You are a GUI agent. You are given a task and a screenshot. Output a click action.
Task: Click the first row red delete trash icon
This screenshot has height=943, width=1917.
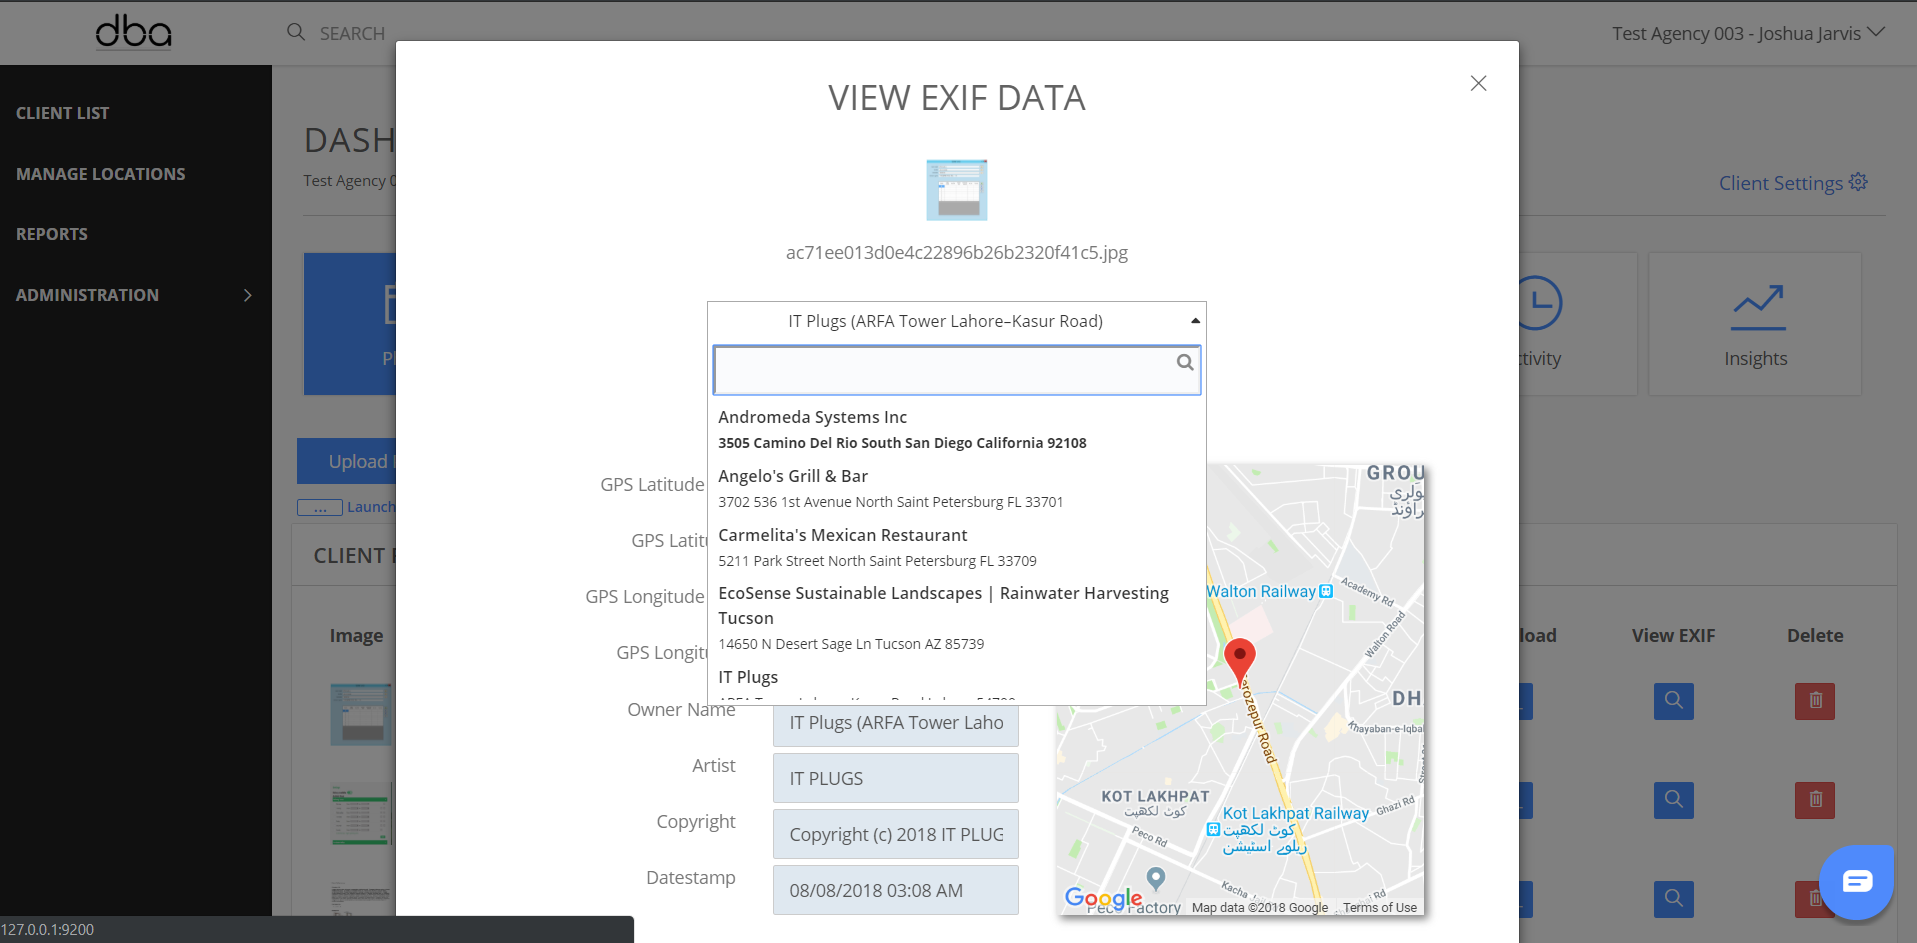(x=1814, y=701)
